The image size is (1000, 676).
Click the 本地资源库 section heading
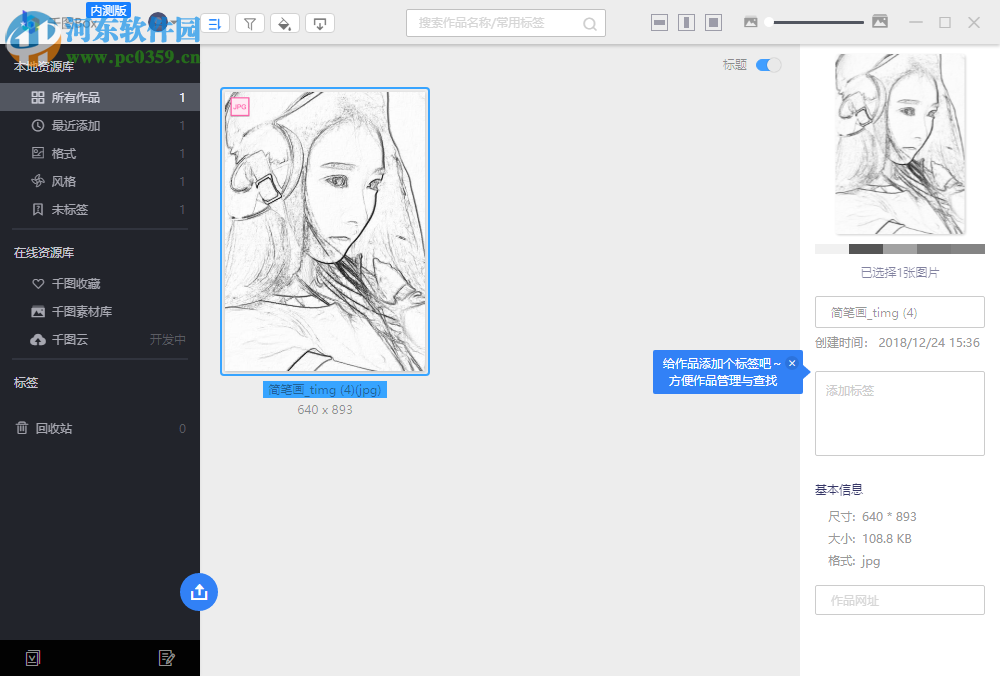click(44, 66)
